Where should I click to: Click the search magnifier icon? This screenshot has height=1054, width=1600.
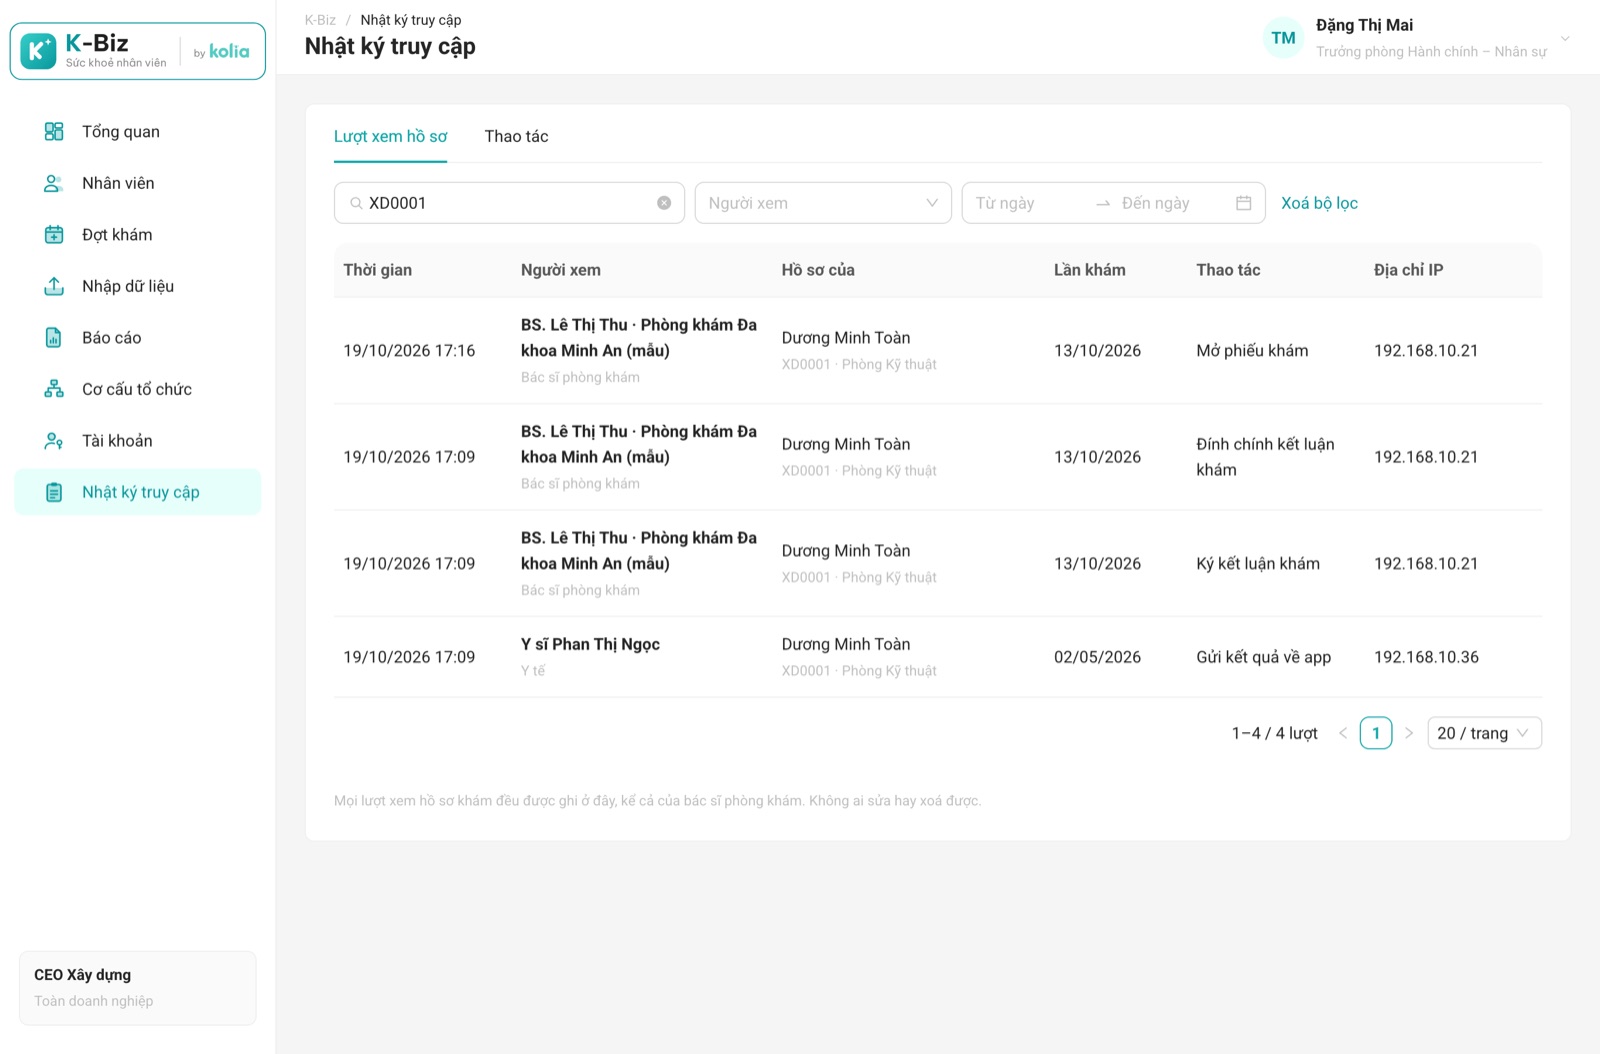356,203
